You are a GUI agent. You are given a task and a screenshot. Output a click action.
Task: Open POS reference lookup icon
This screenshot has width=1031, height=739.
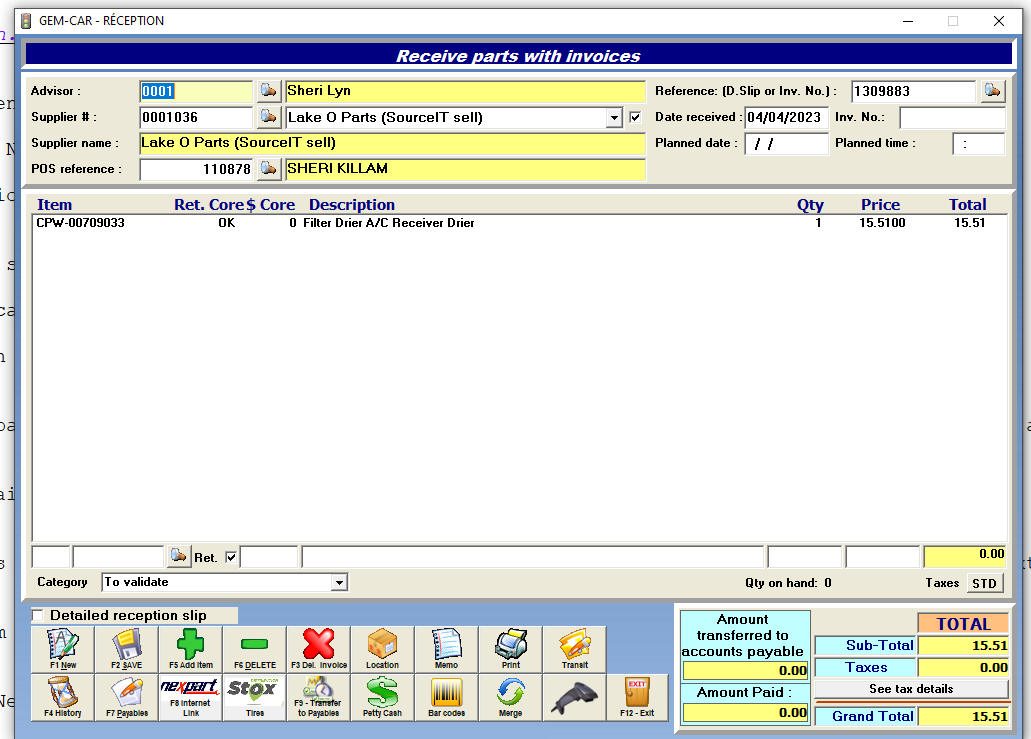point(268,169)
